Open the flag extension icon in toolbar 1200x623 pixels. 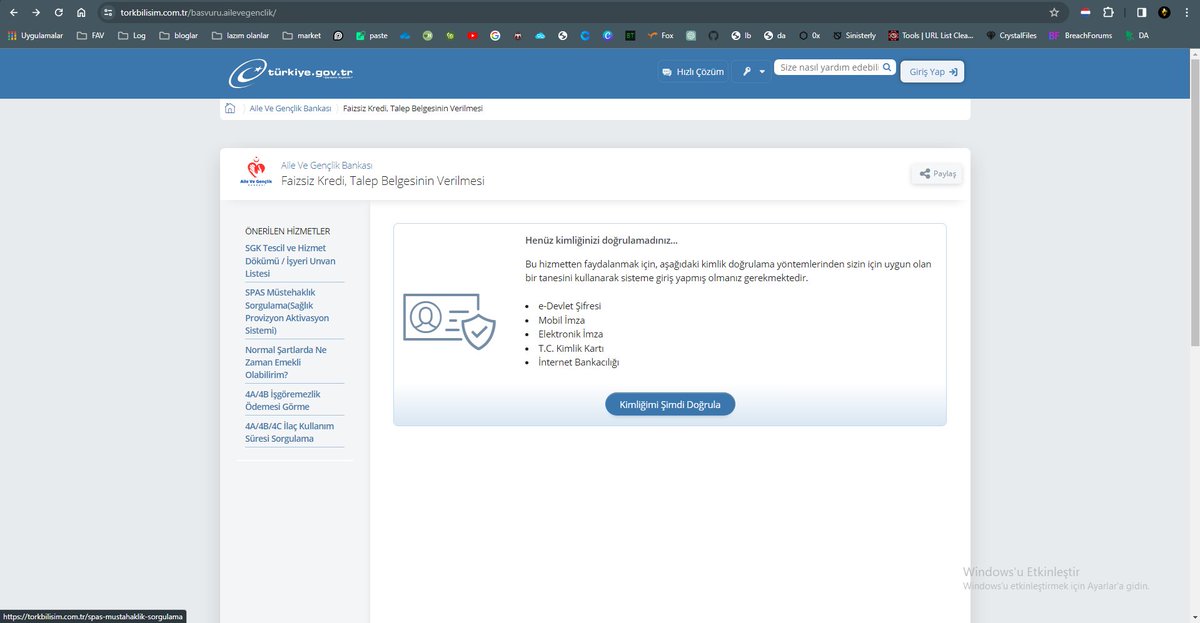click(x=1085, y=13)
